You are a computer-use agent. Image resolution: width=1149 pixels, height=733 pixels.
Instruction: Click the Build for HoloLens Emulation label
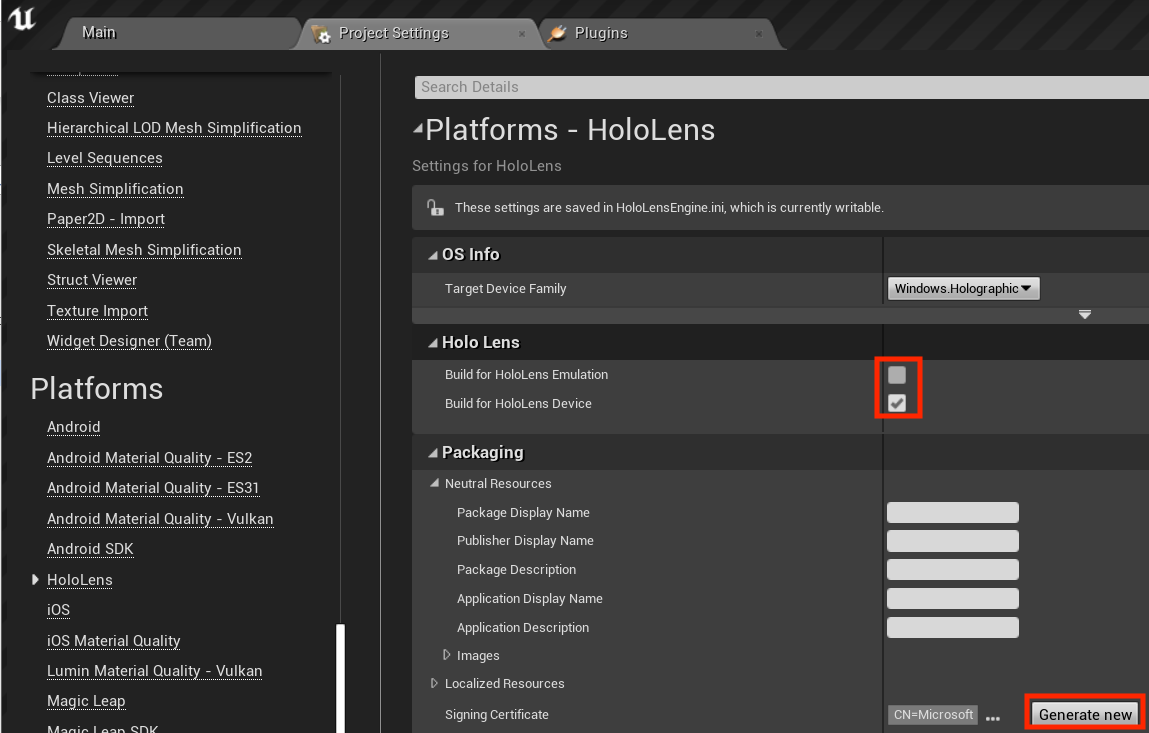pos(526,375)
